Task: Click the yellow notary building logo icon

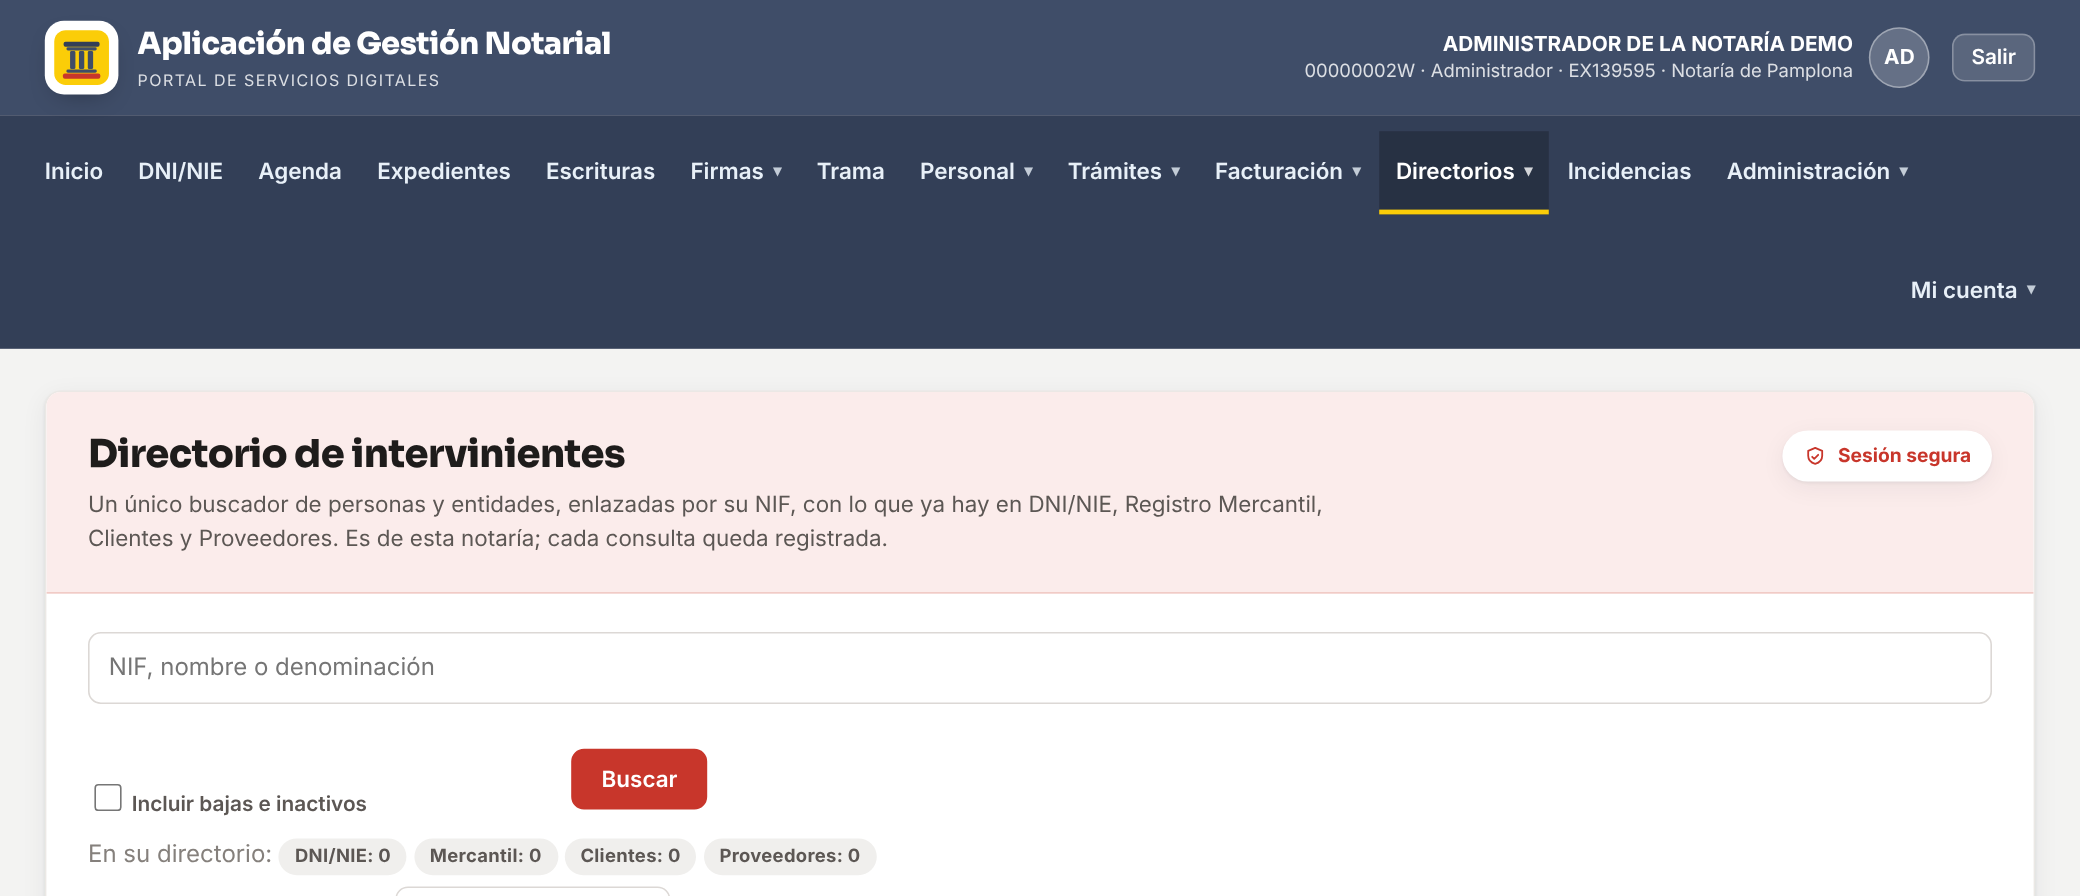Action: [x=82, y=57]
